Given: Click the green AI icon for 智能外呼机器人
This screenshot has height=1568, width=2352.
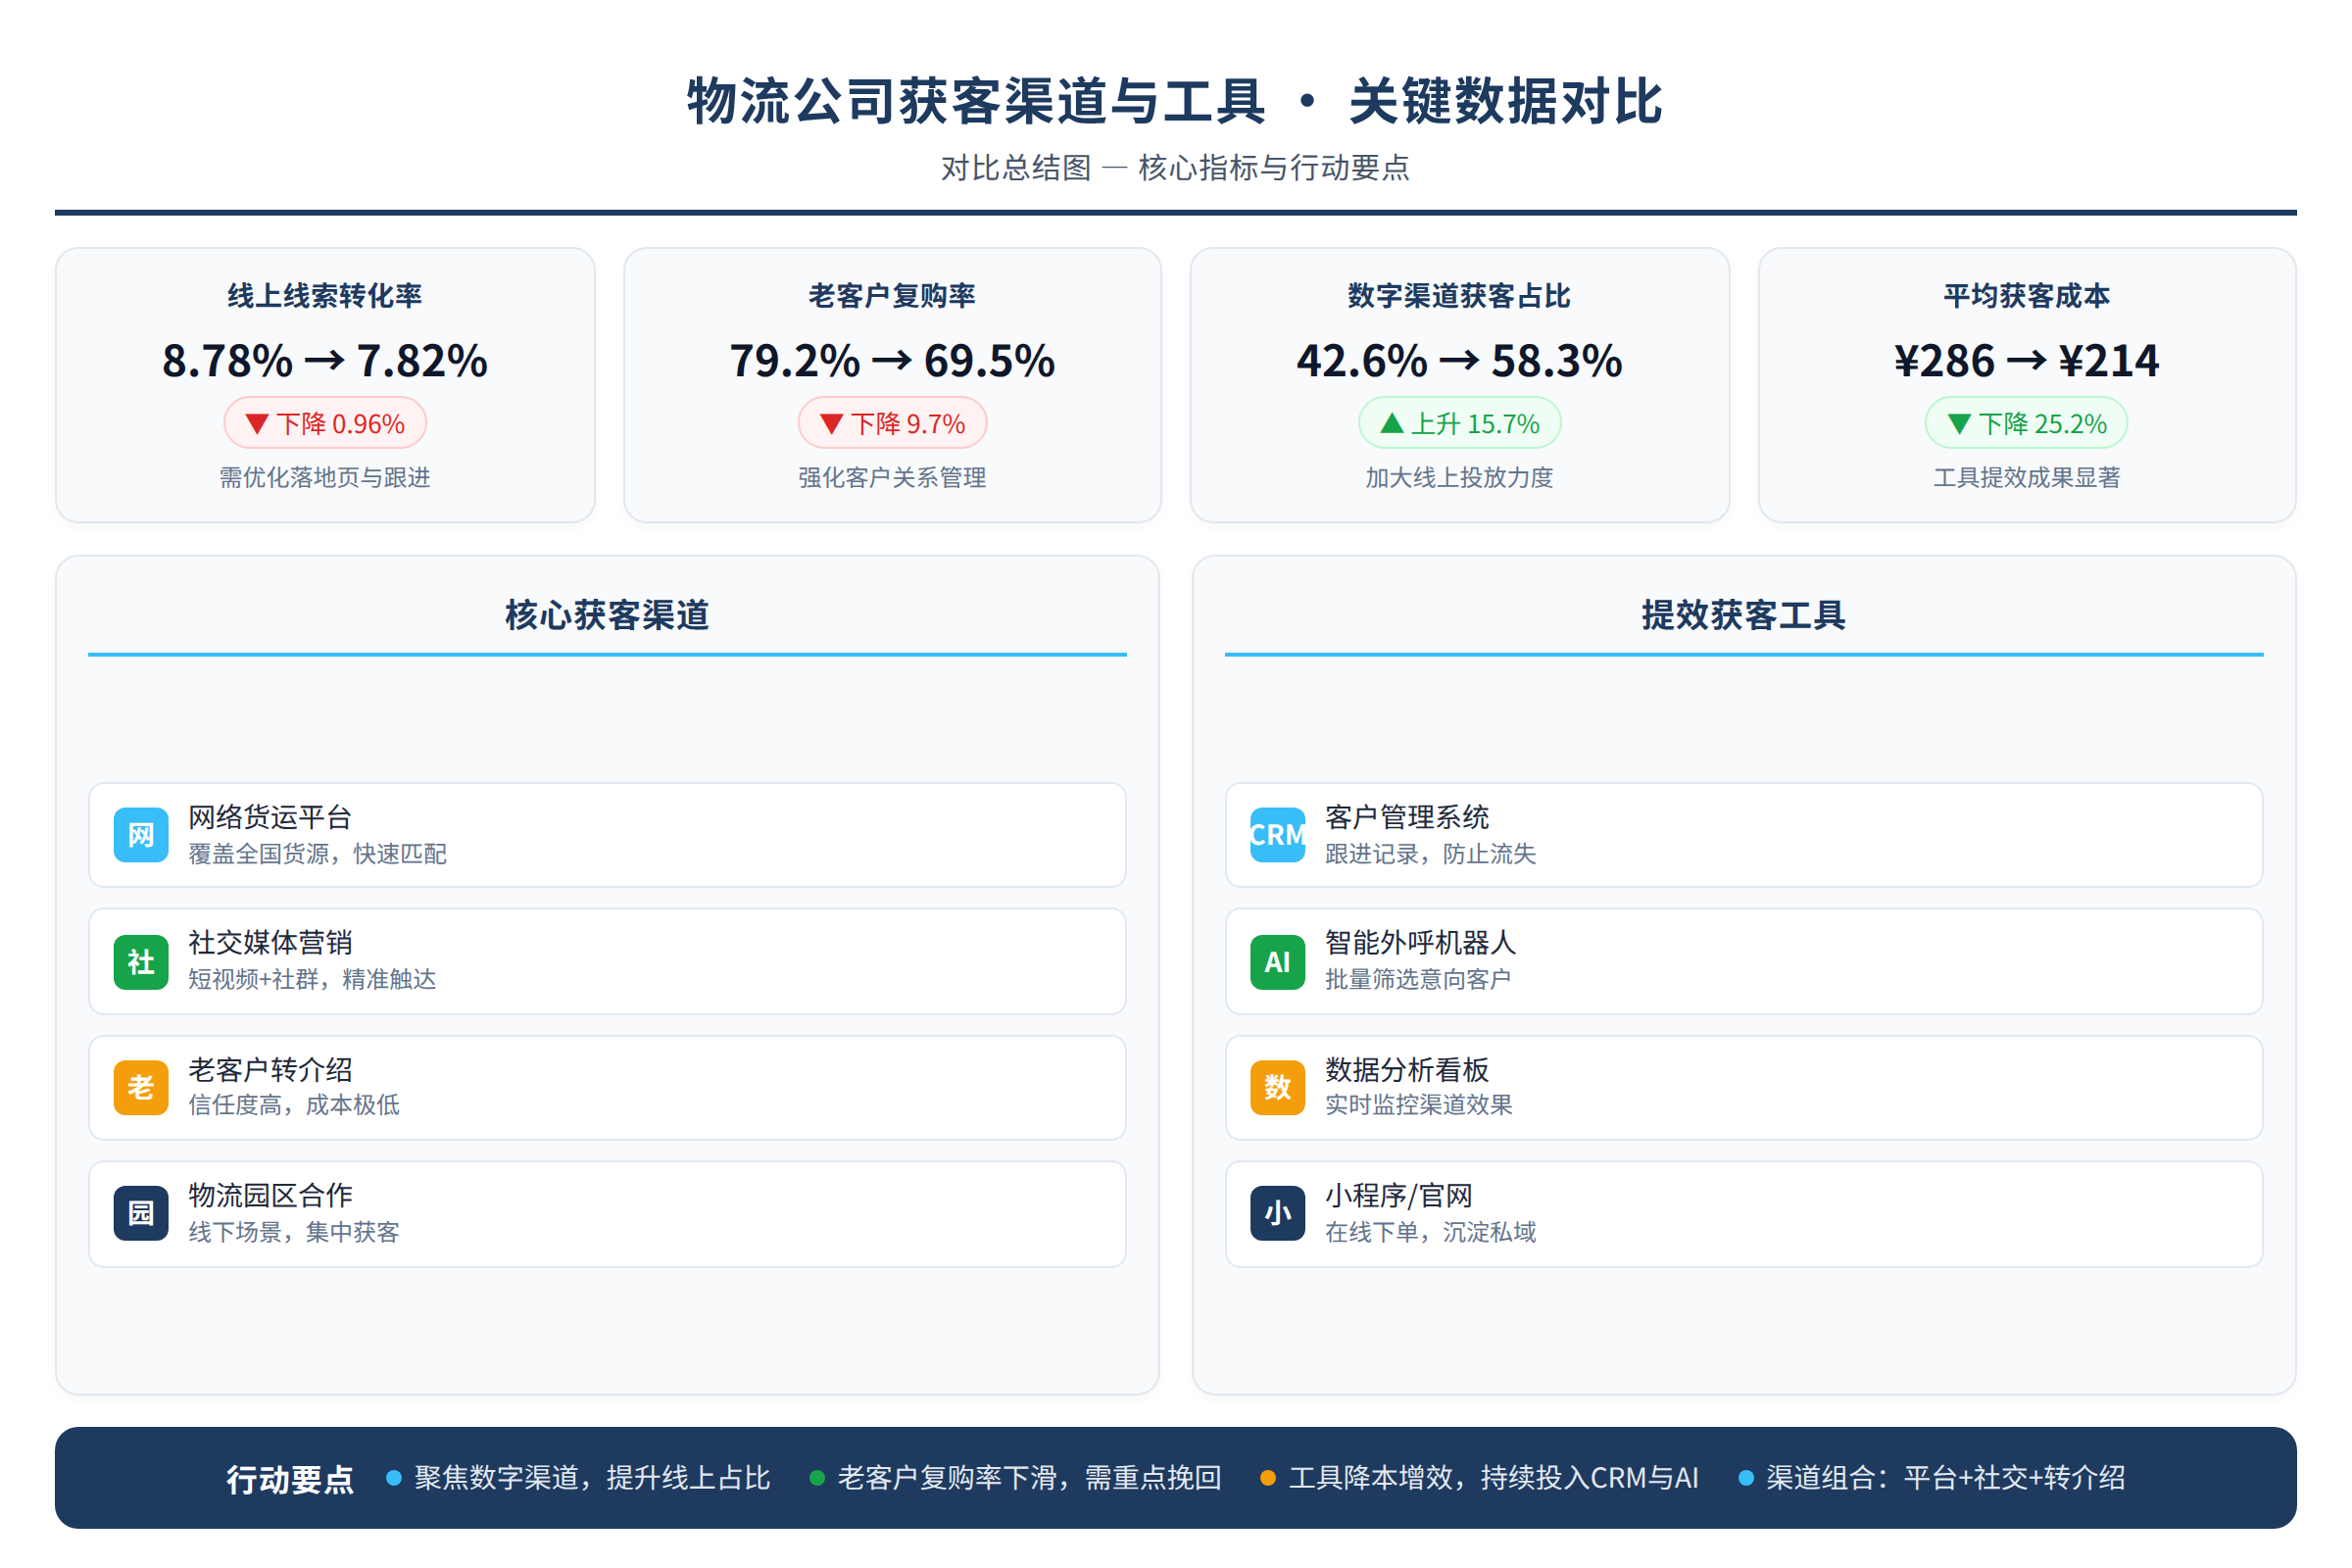Looking at the screenshot, I should click(x=1278, y=962).
